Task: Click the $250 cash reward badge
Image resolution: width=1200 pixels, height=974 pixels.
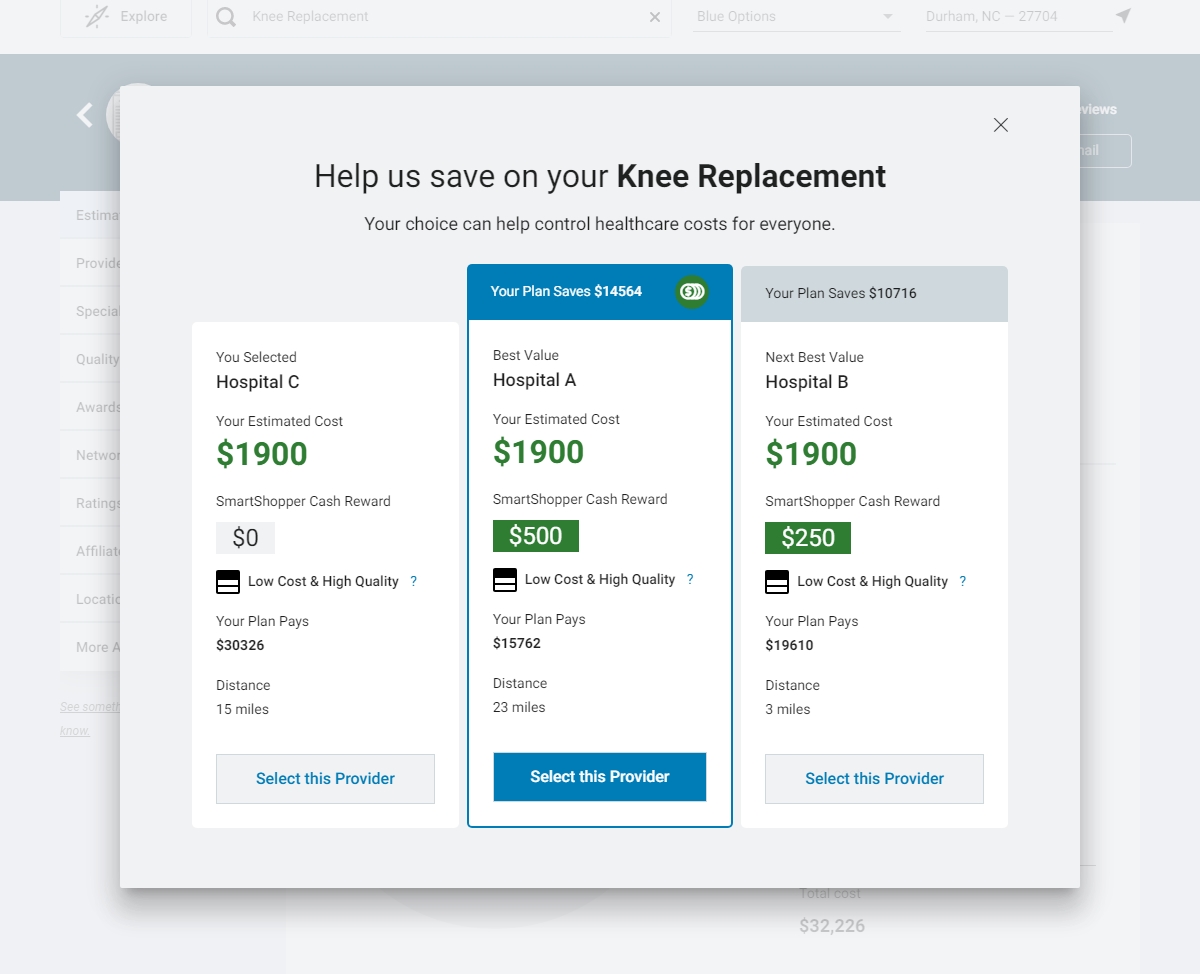Action: coord(808,538)
